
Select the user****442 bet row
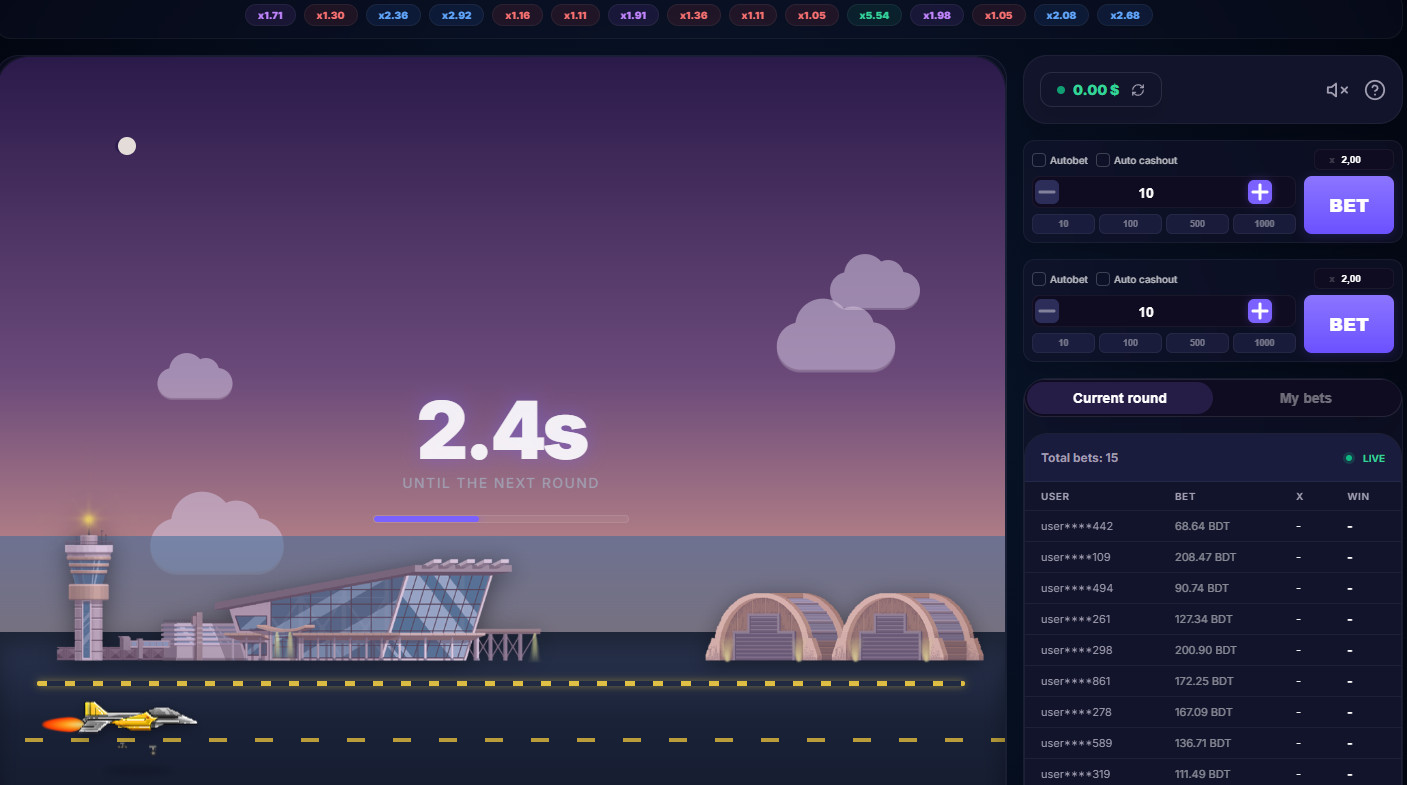point(1213,526)
